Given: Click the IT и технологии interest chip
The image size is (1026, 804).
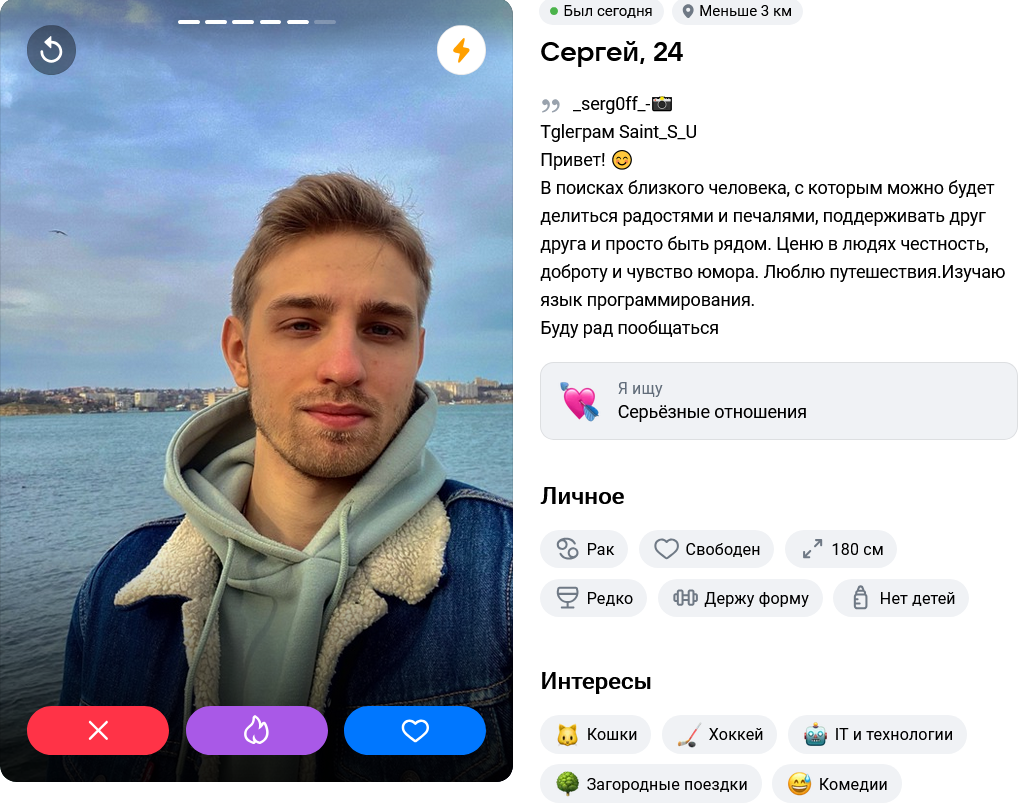Looking at the screenshot, I should (877, 735).
